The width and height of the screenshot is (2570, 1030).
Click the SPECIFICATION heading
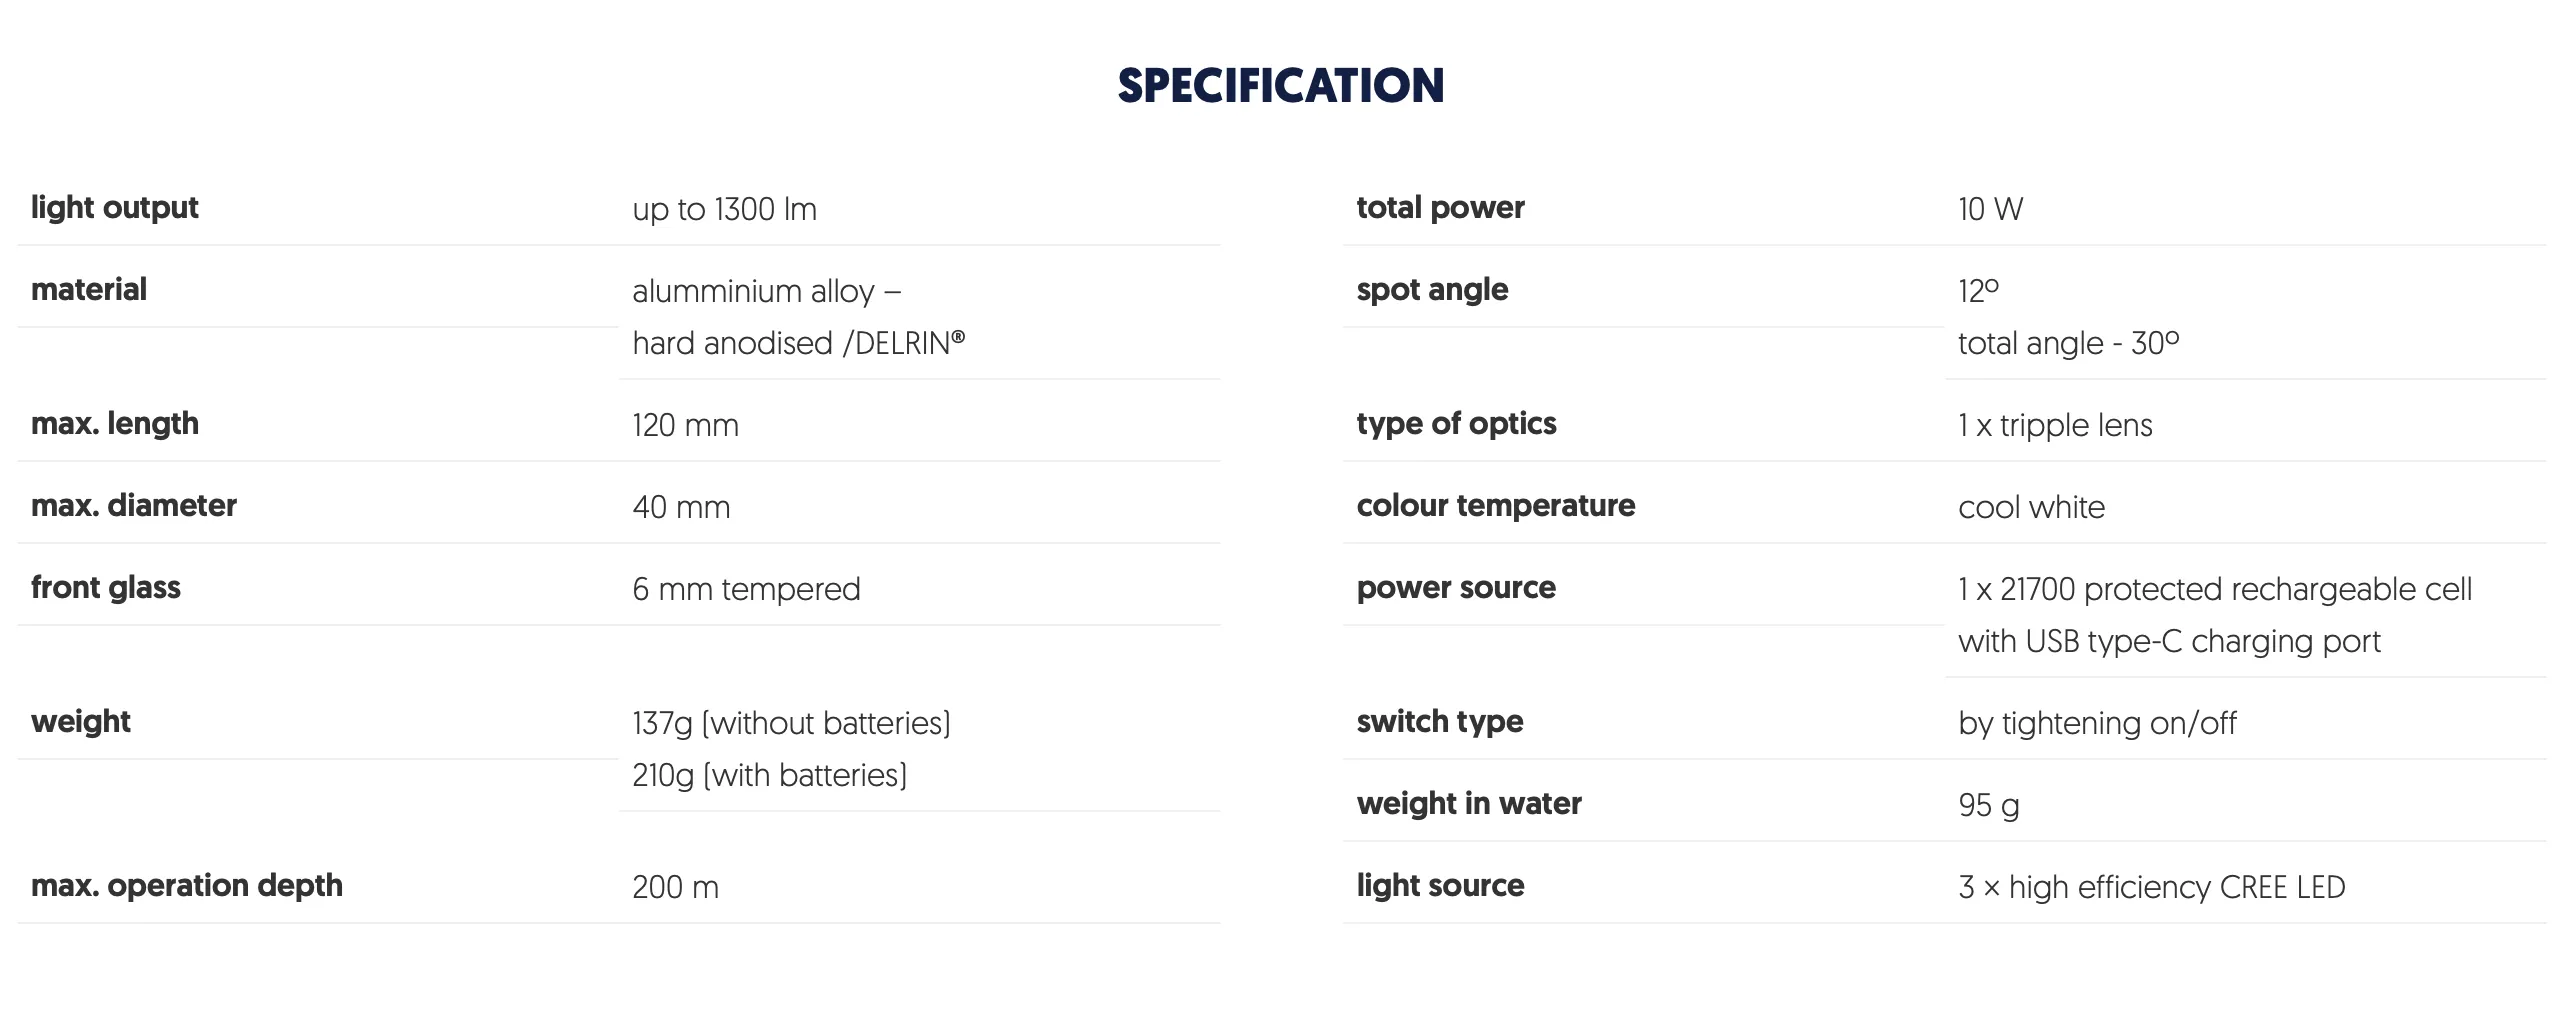(1281, 86)
